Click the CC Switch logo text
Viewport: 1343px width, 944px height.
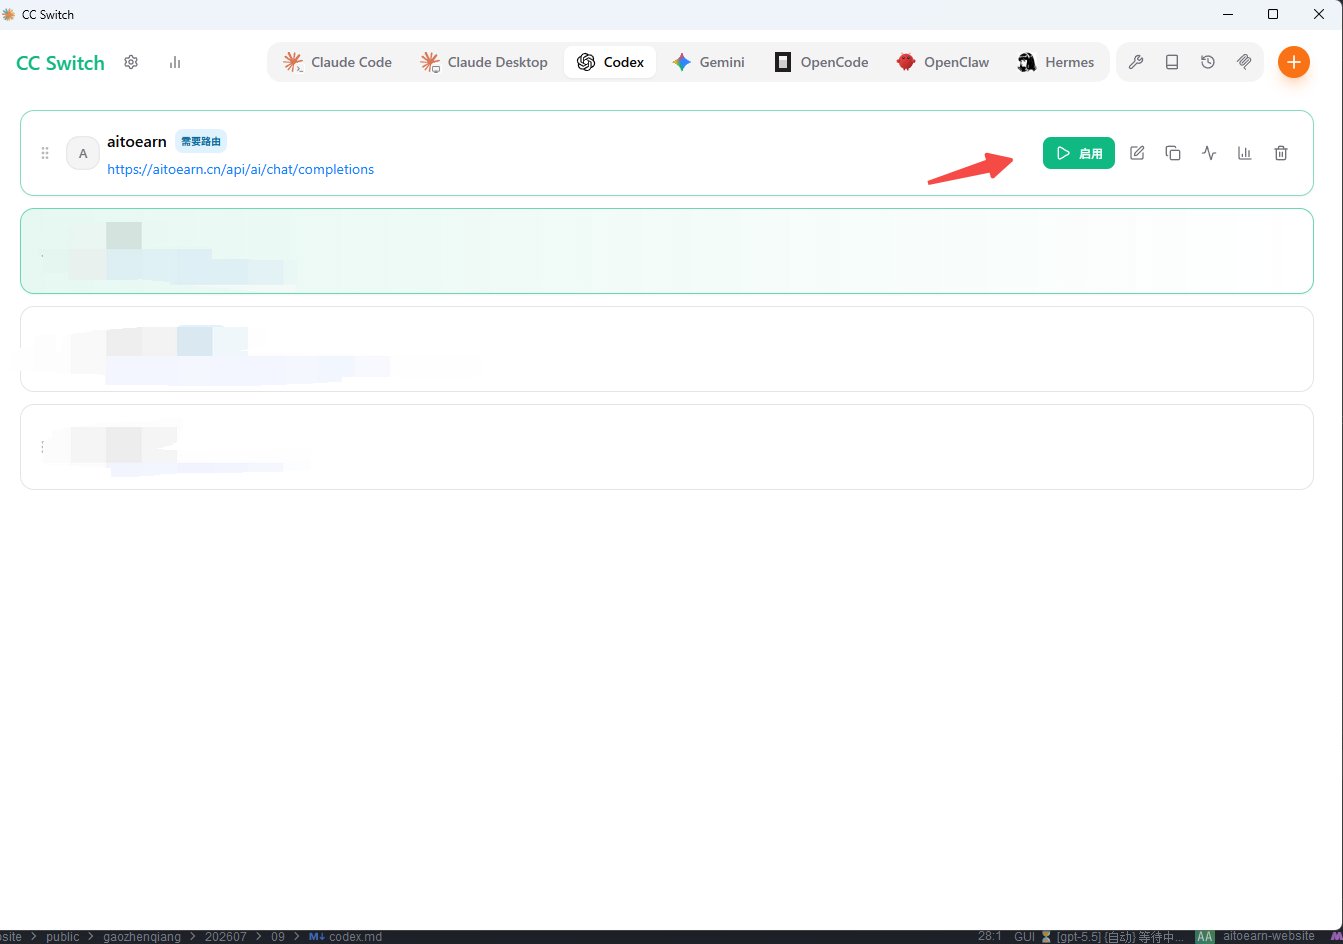point(60,62)
